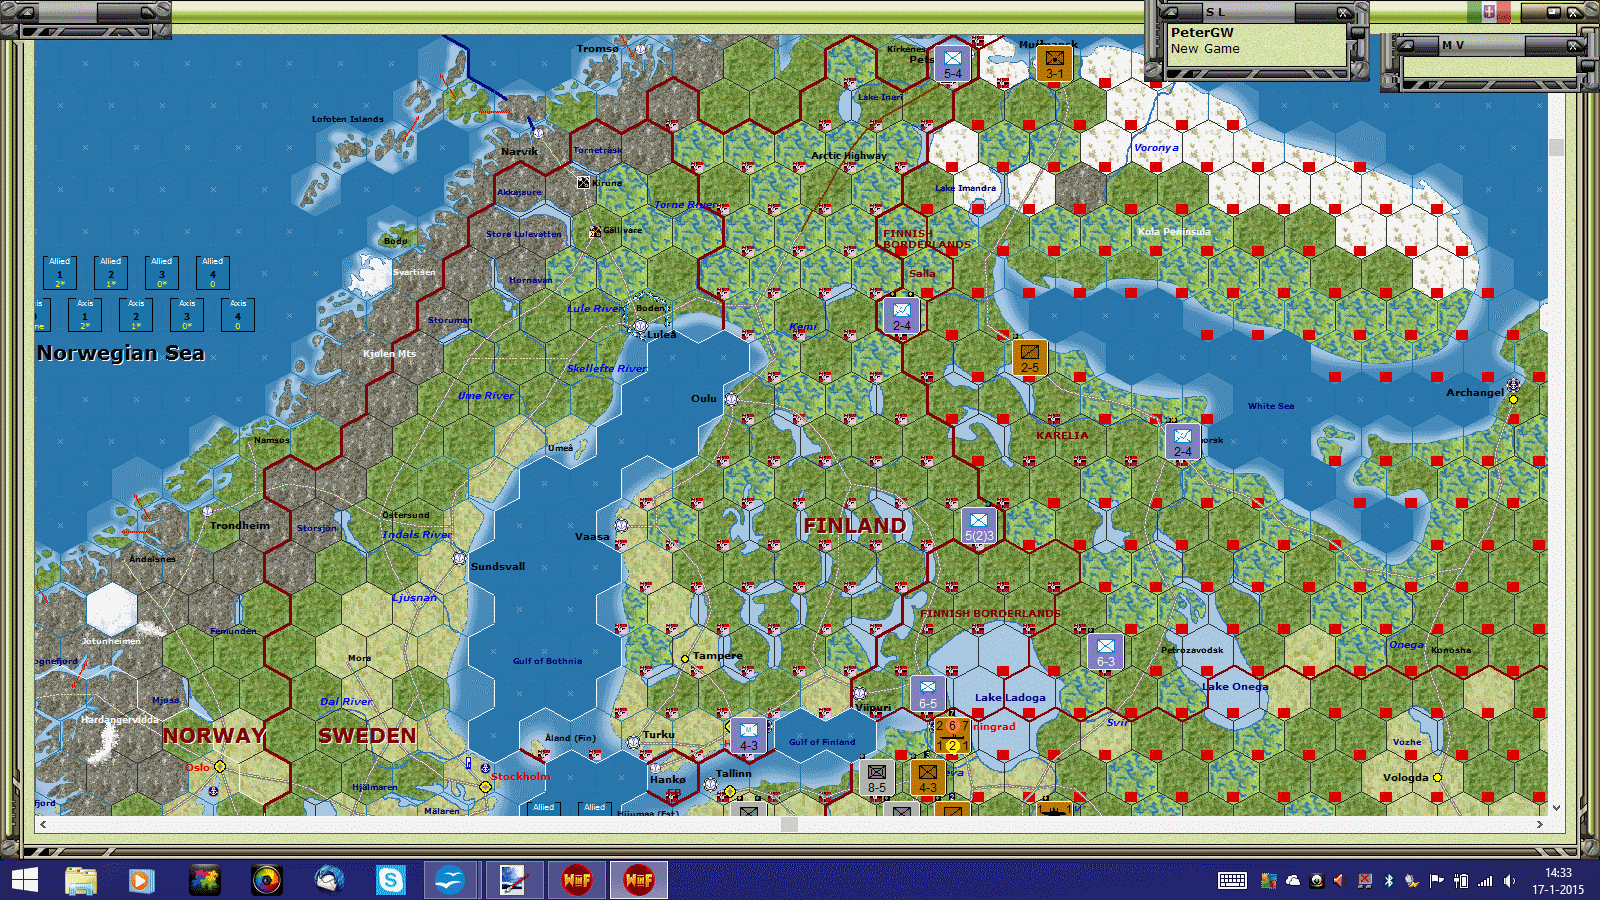
Task: Click the vertical map scrollbar thumb
Action: pyautogui.click(x=1556, y=147)
